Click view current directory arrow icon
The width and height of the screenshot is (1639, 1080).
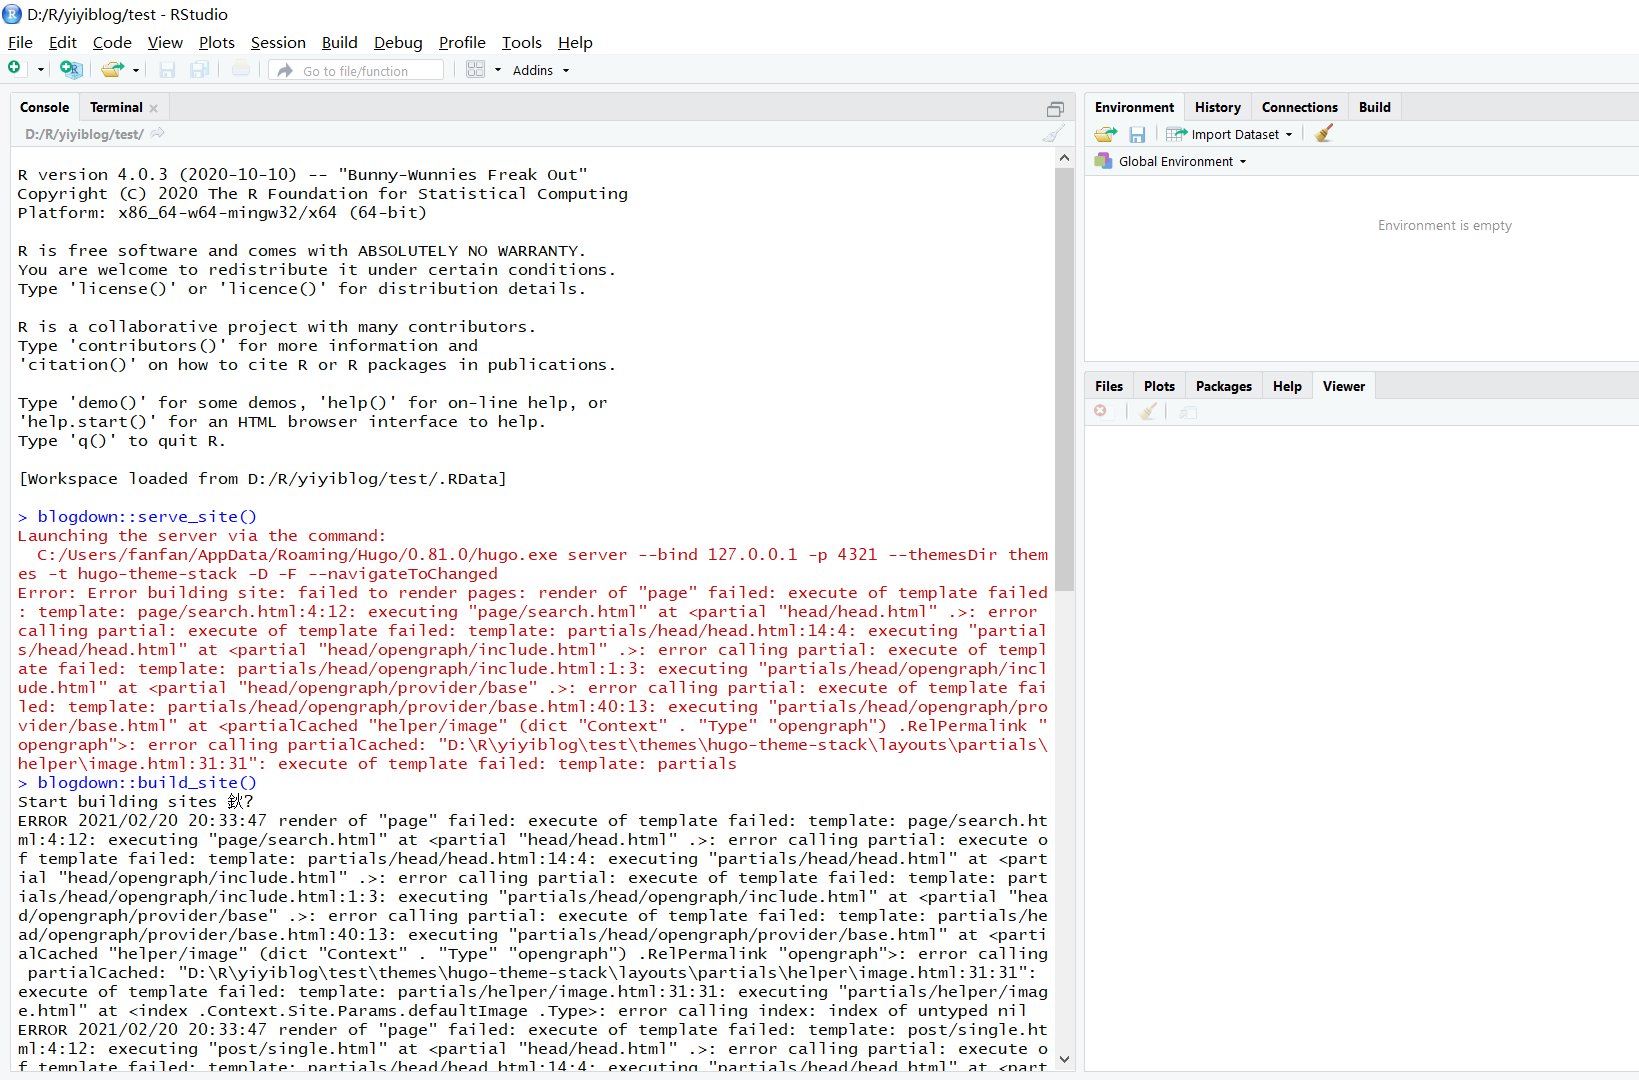(x=158, y=133)
